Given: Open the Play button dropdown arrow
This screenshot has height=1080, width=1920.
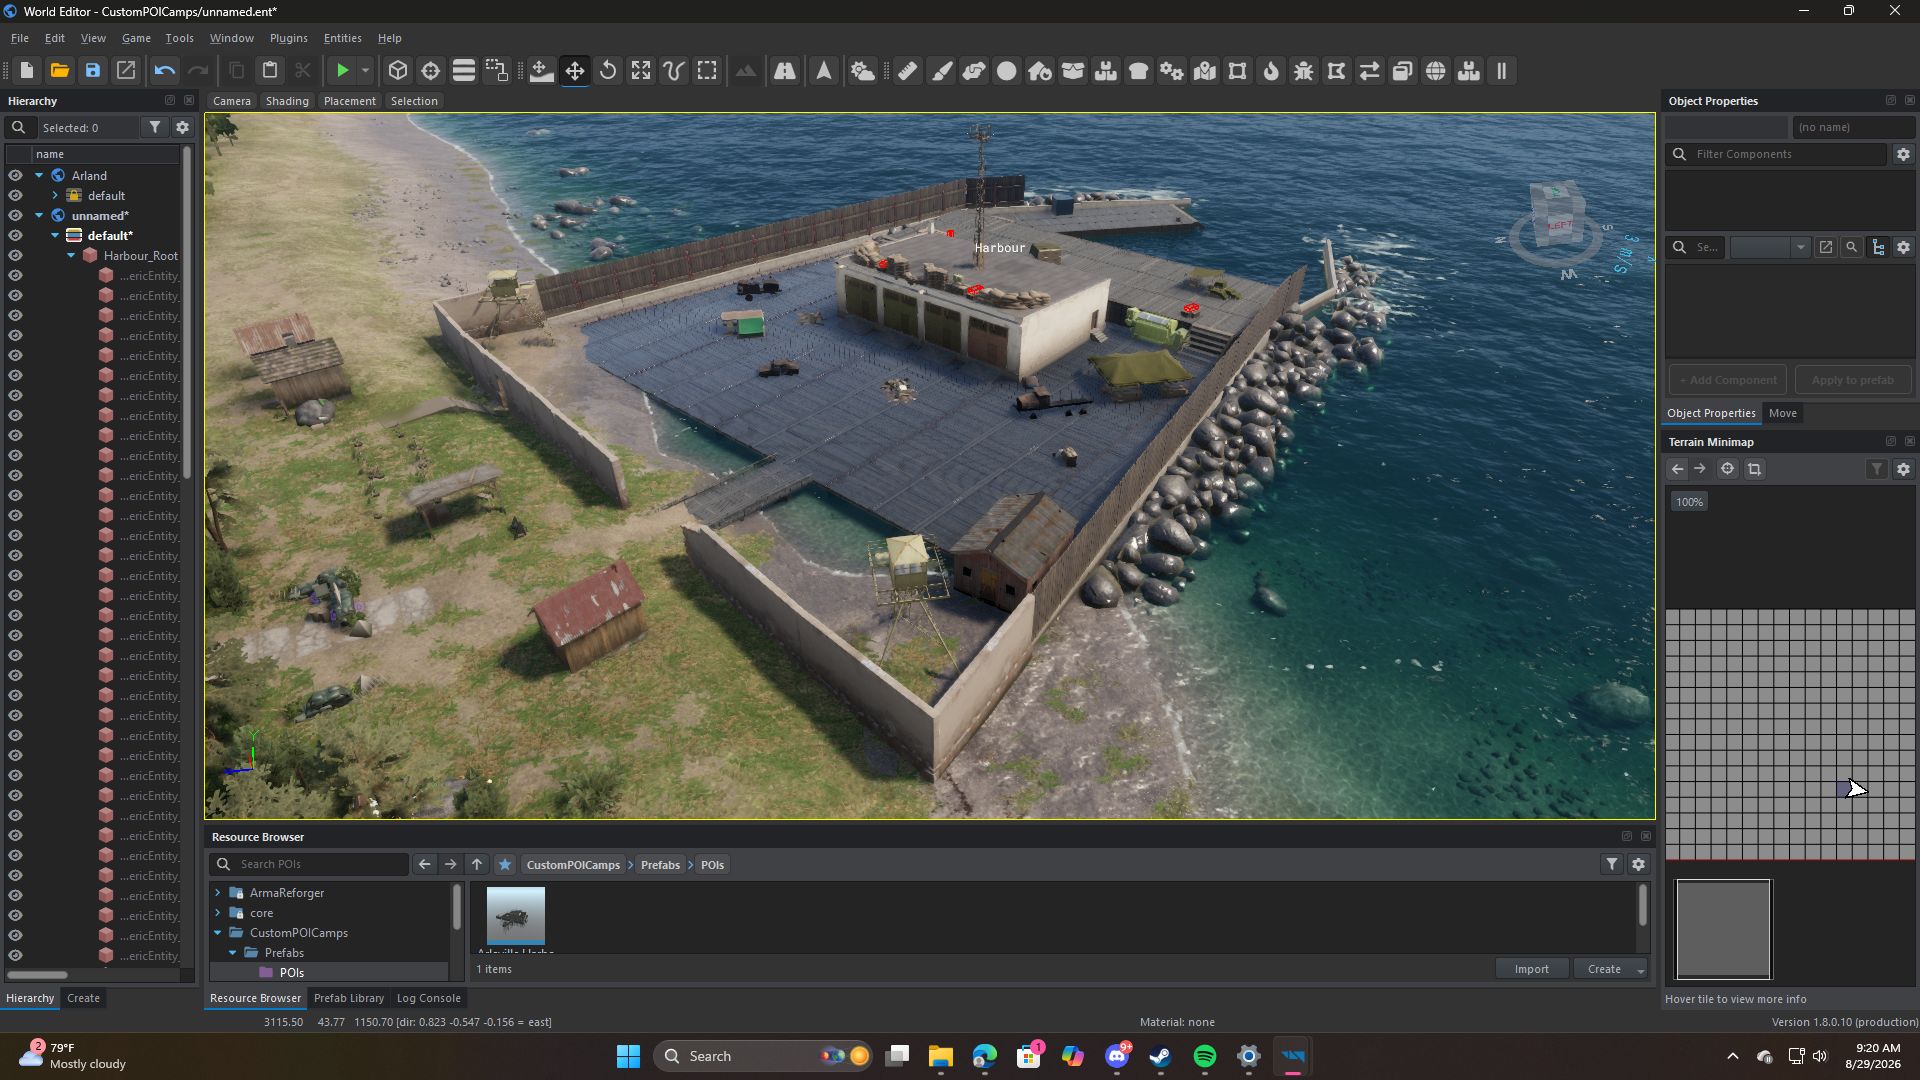Looking at the screenshot, I should [x=366, y=71].
